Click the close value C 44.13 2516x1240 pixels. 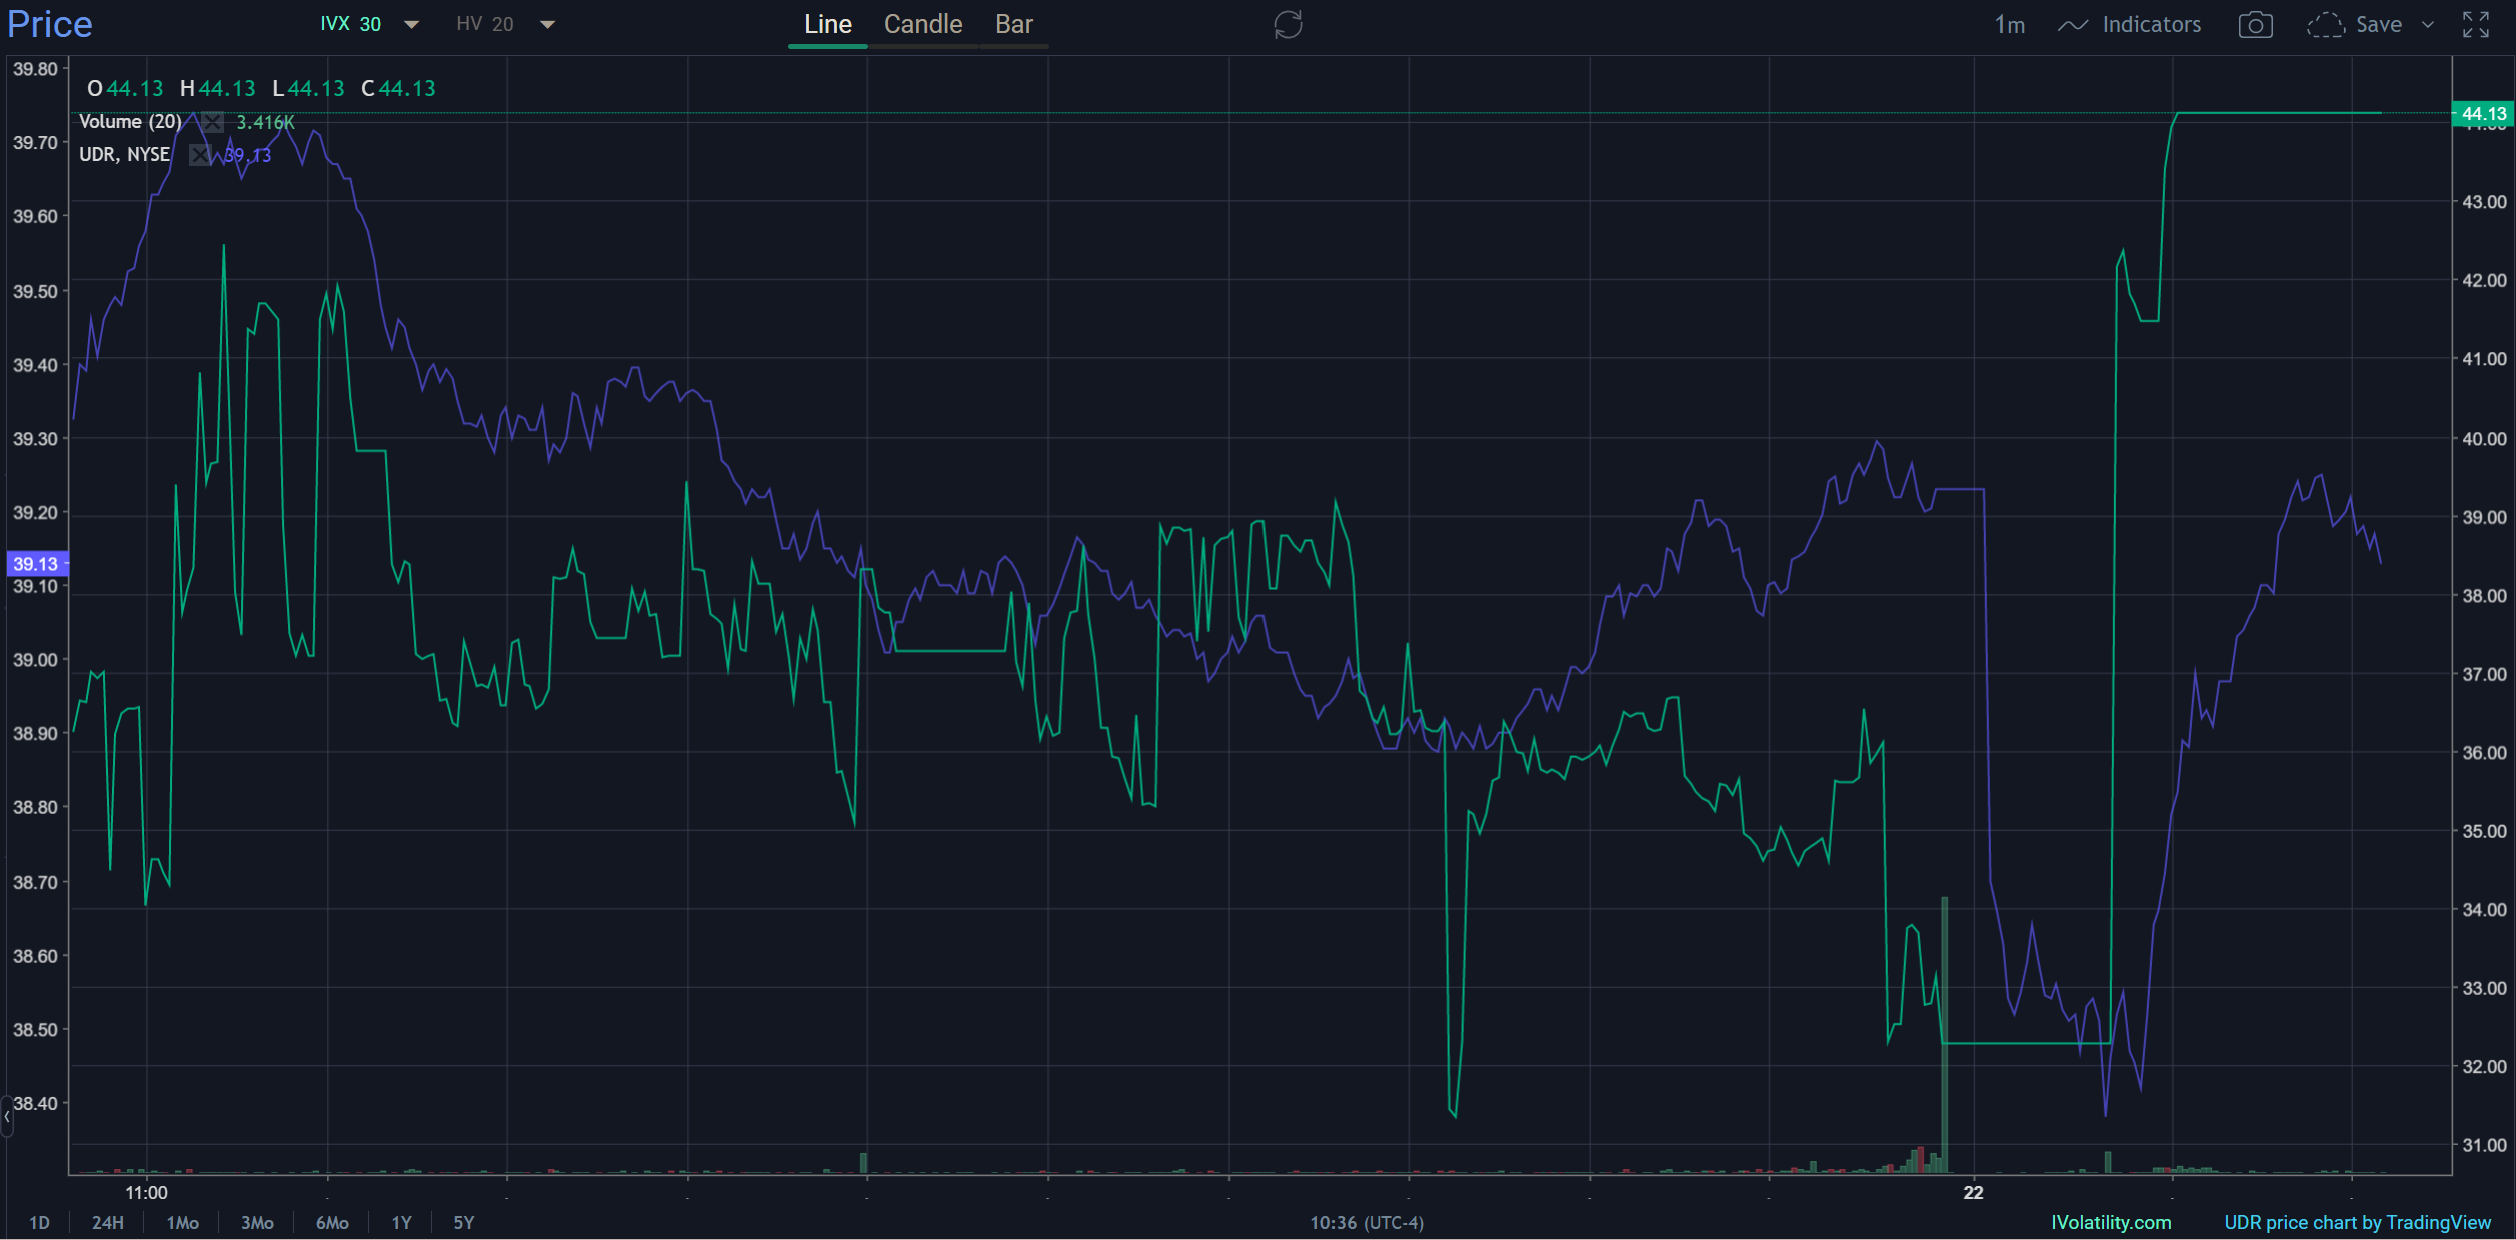(398, 89)
